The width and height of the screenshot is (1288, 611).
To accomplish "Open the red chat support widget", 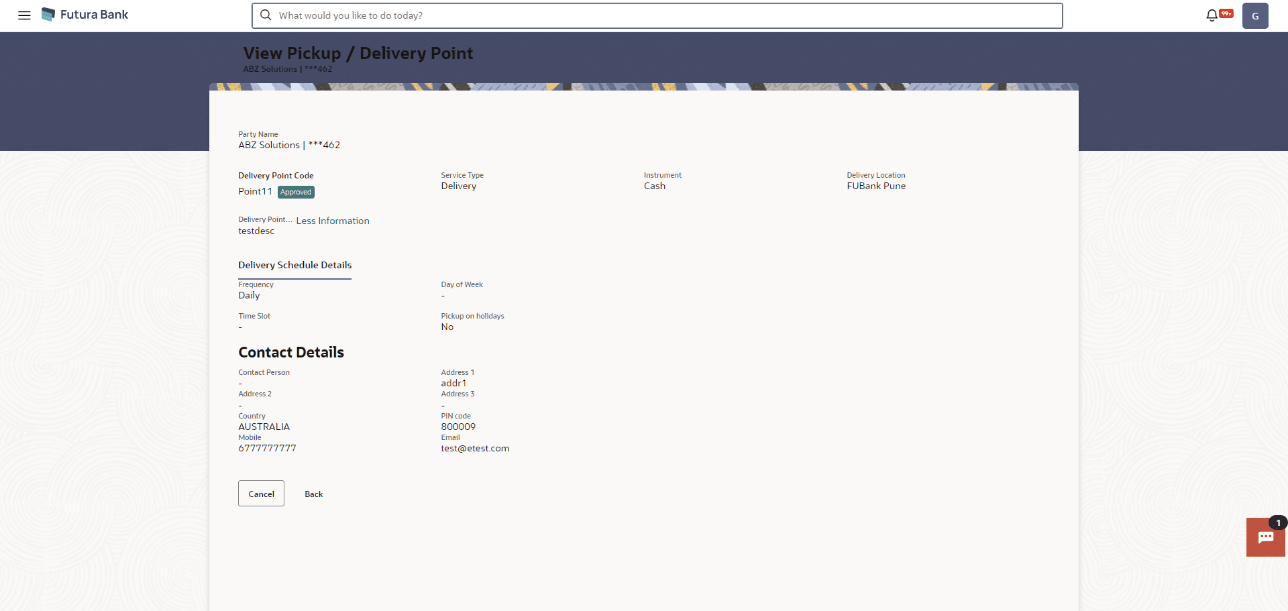I will click(x=1265, y=537).
